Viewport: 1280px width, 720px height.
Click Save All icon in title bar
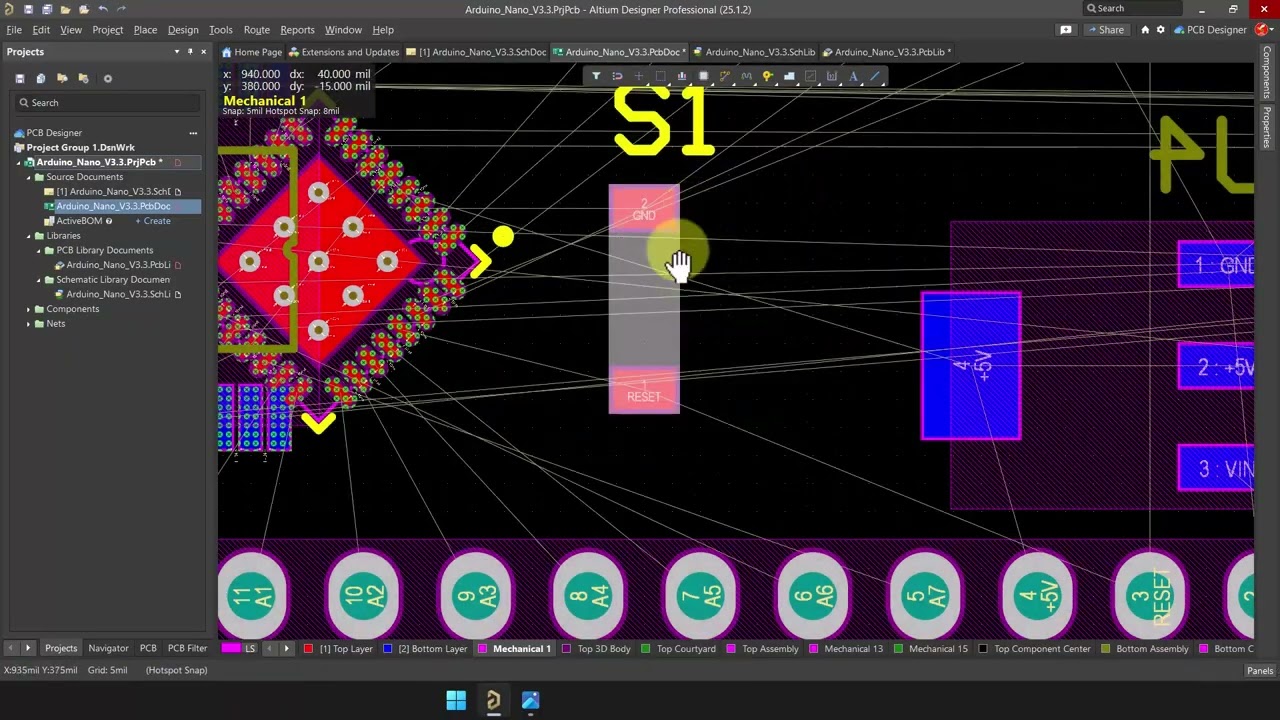(x=47, y=9)
